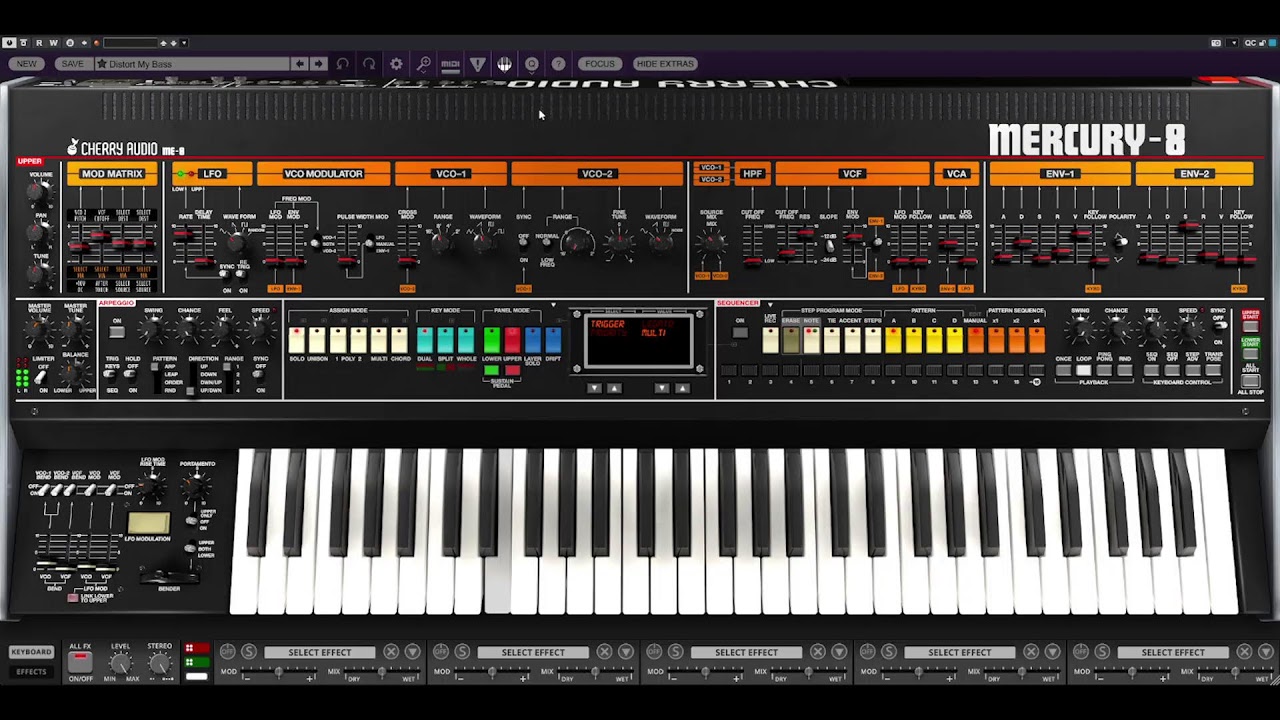Enable SOLO assign mode button
The height and width of the screenshot is (720, 1280).
(x=297, y=341)
